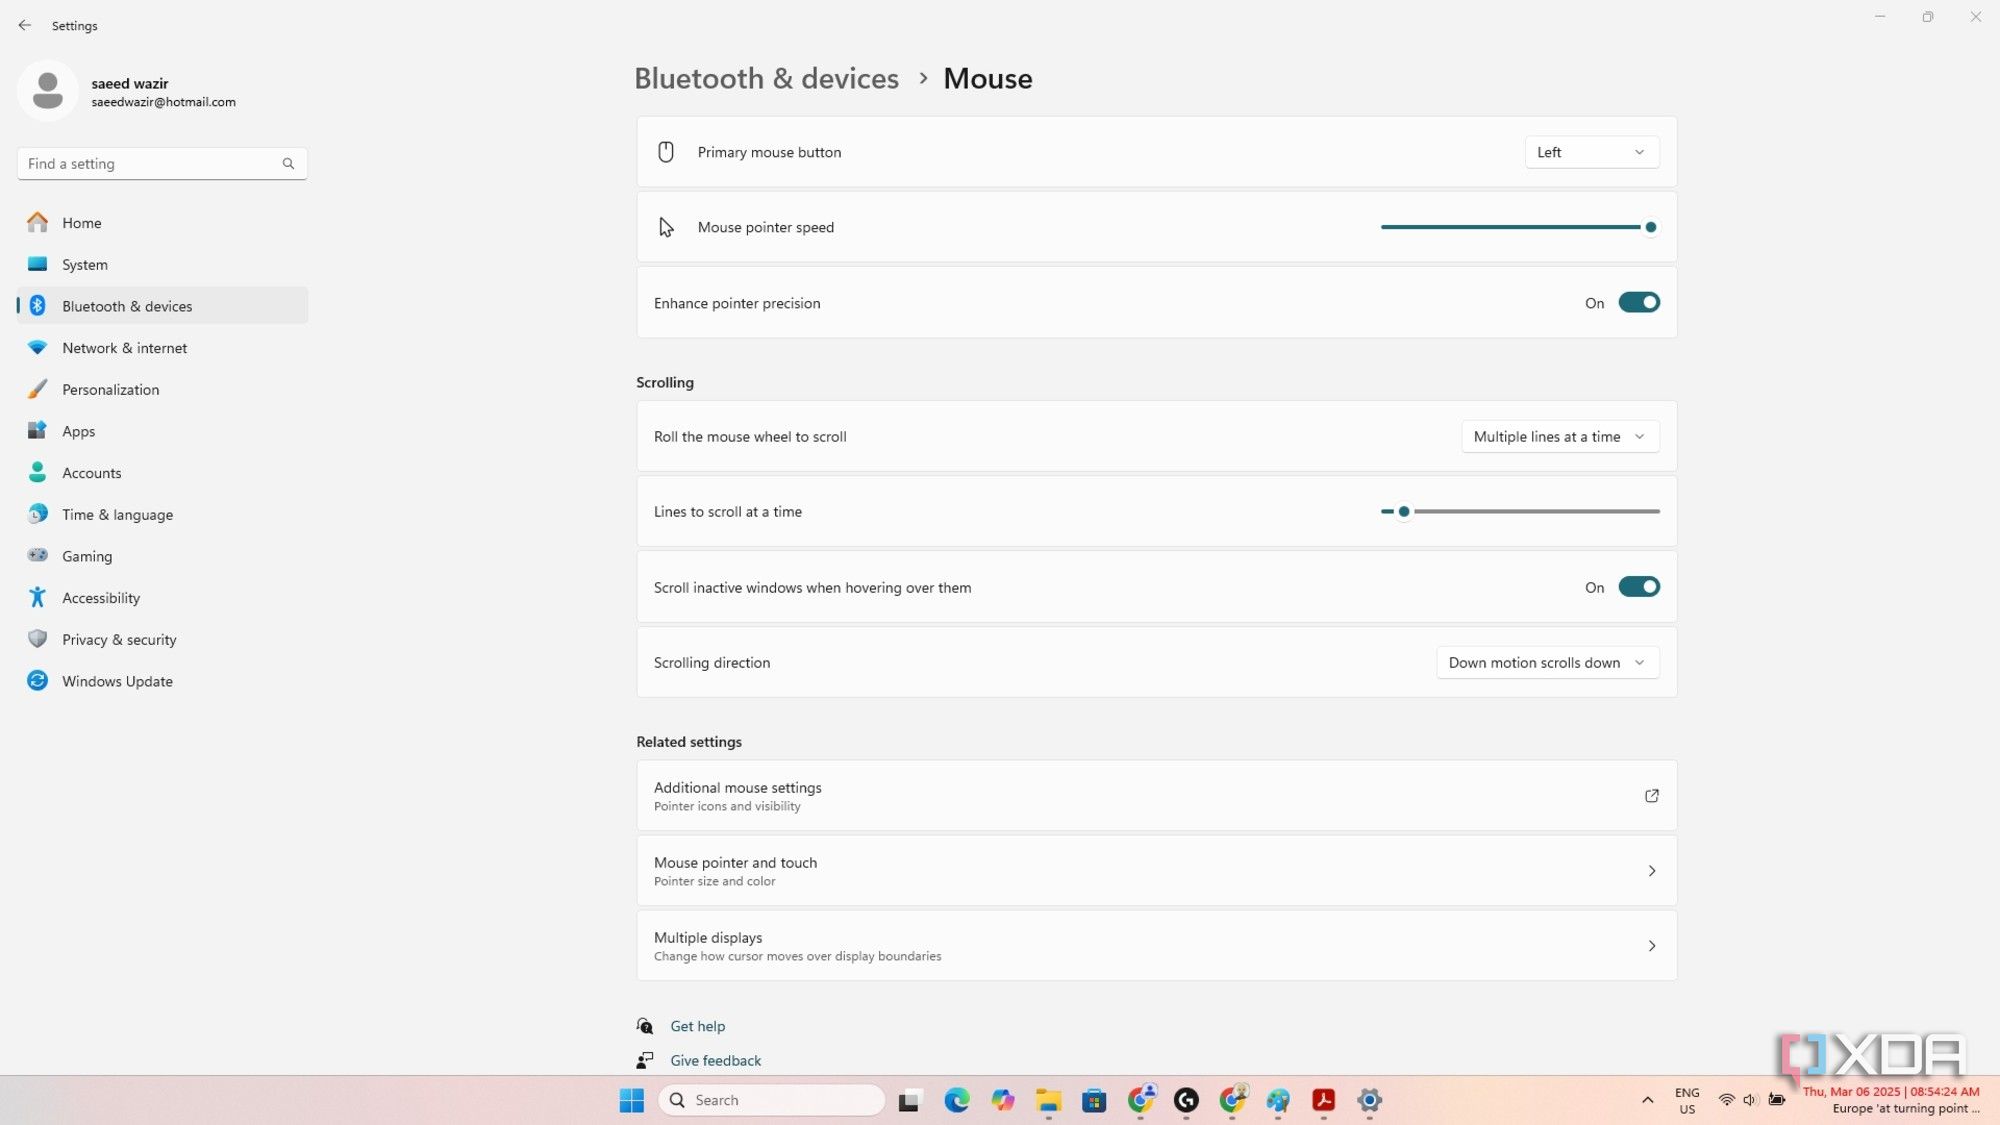2000x1125 pixels.
Task: Click the search magnifier in Find a setting
Action: tap(288, 164)
